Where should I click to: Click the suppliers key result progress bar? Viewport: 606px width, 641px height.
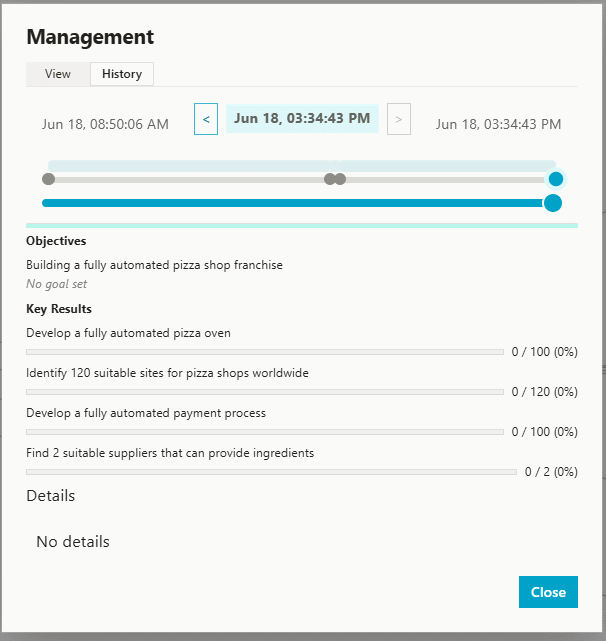(265, 472)
